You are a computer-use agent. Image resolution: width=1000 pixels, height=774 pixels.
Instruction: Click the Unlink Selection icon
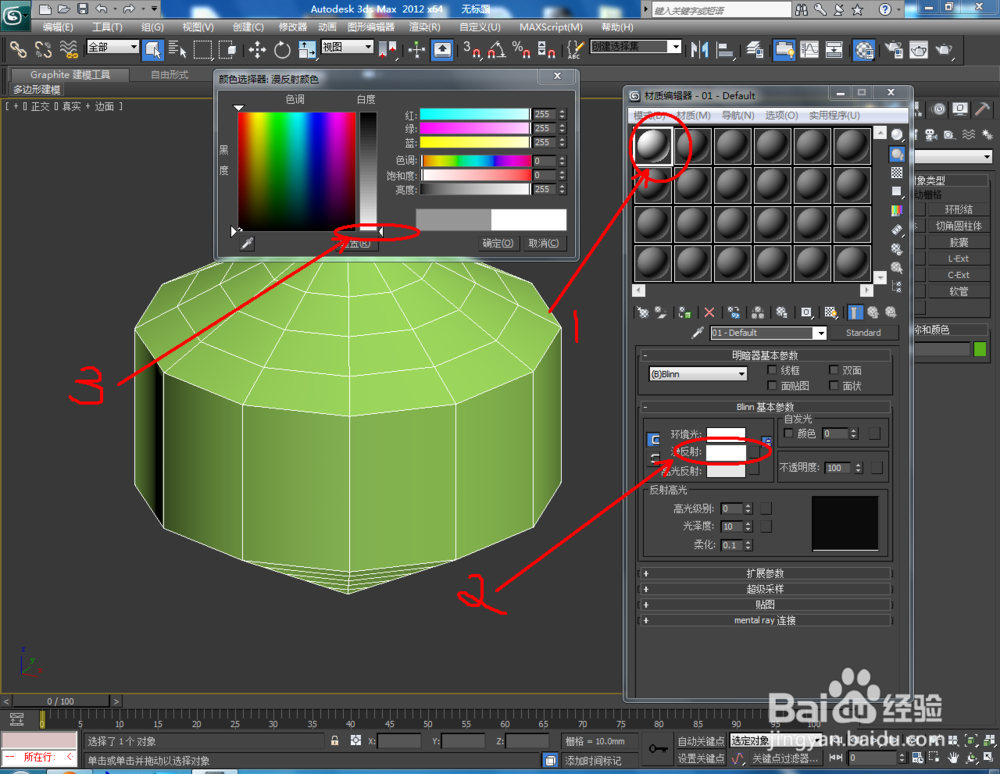click(43, 49)
